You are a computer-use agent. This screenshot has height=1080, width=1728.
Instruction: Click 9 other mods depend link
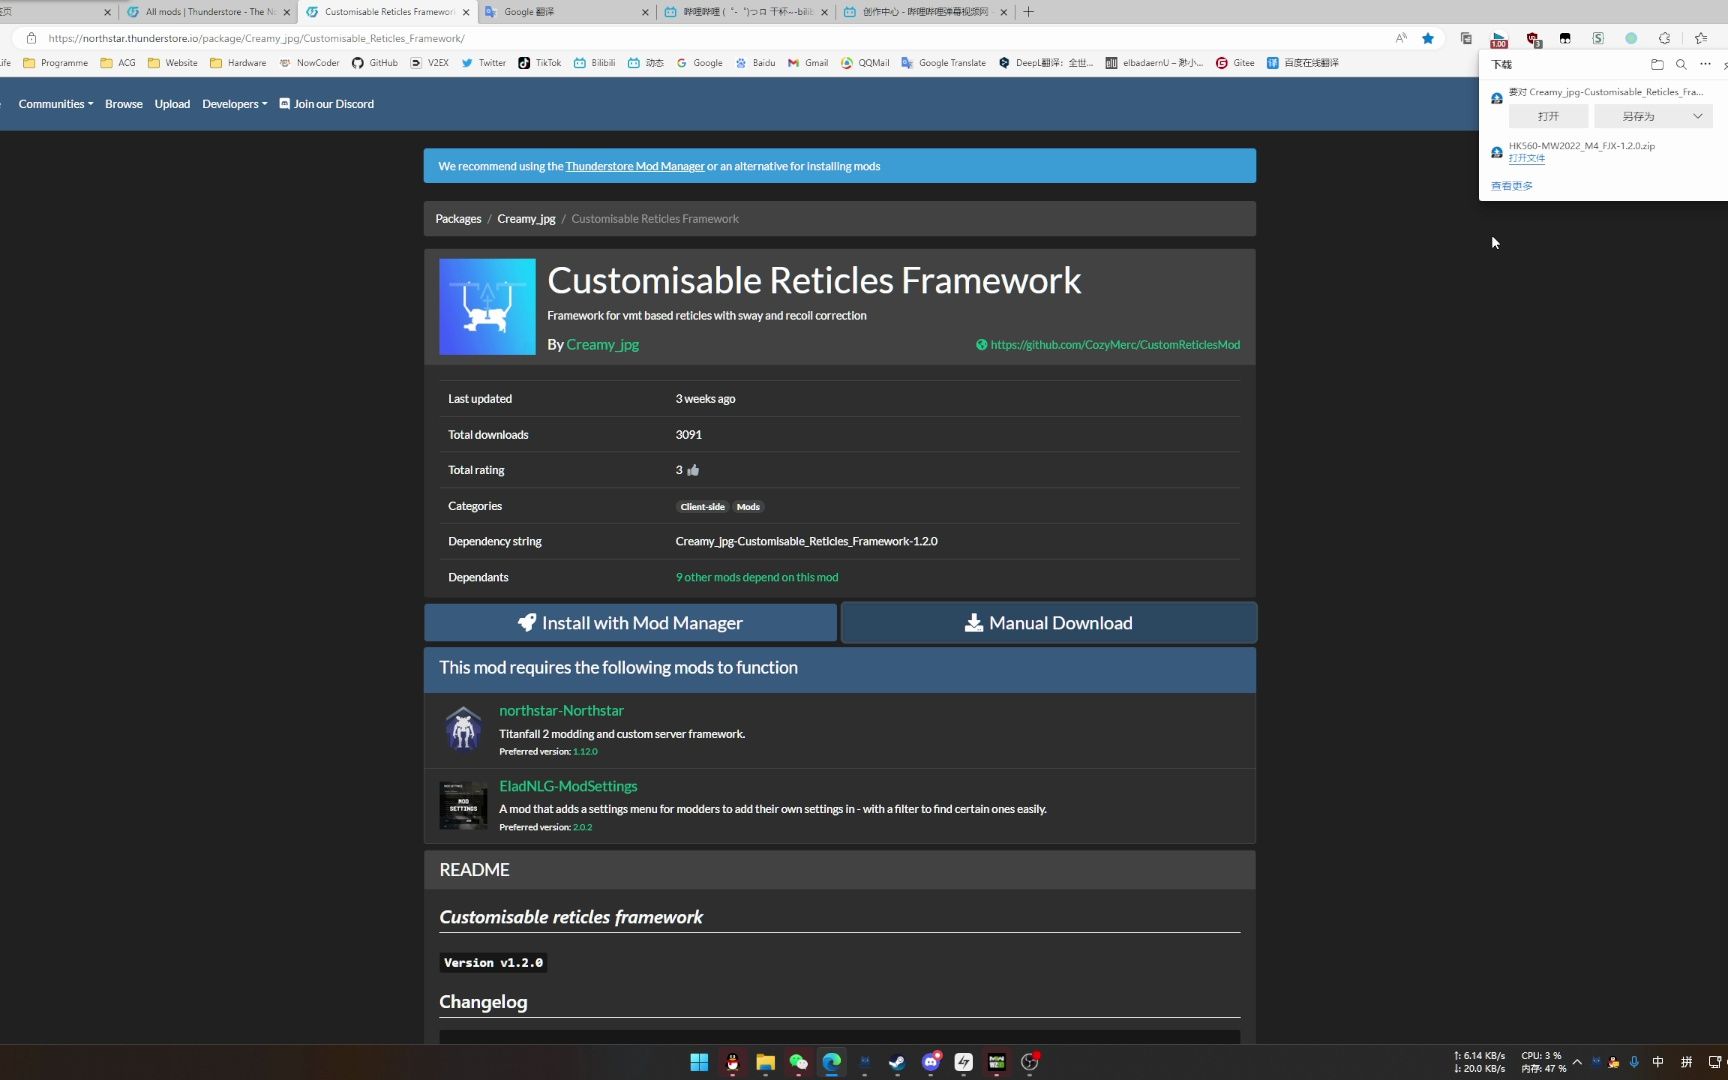point(757,577)
